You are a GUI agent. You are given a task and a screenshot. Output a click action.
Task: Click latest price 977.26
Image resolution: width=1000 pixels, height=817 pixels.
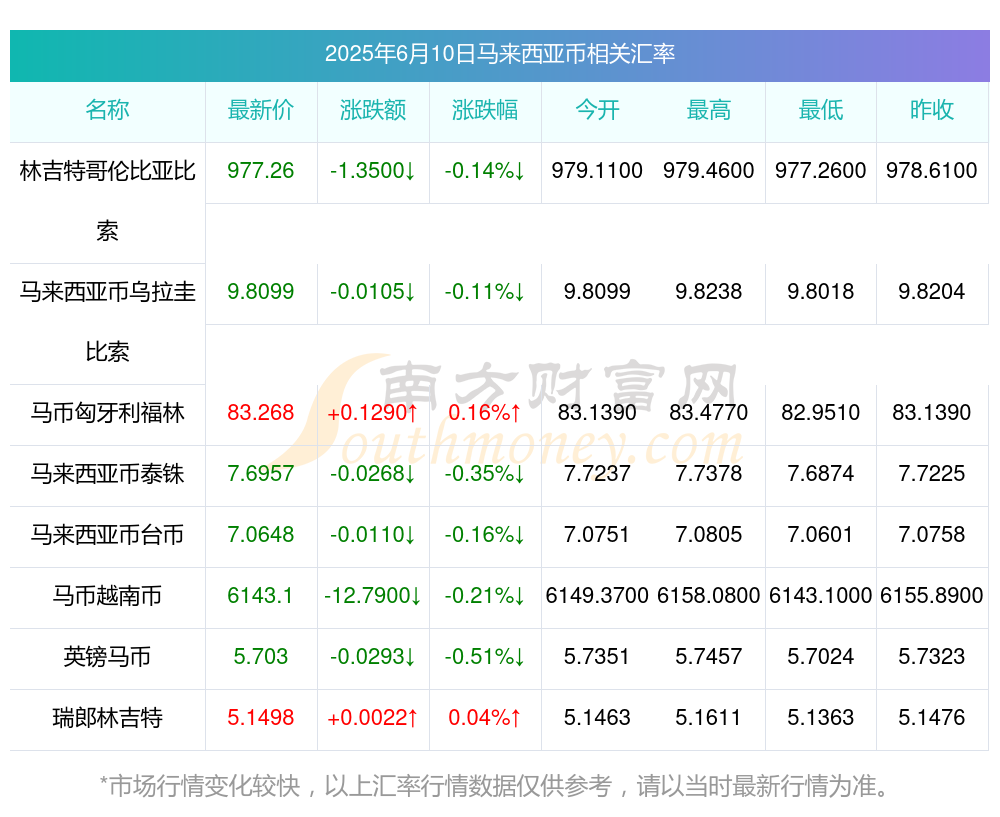(x=261, y=171)
